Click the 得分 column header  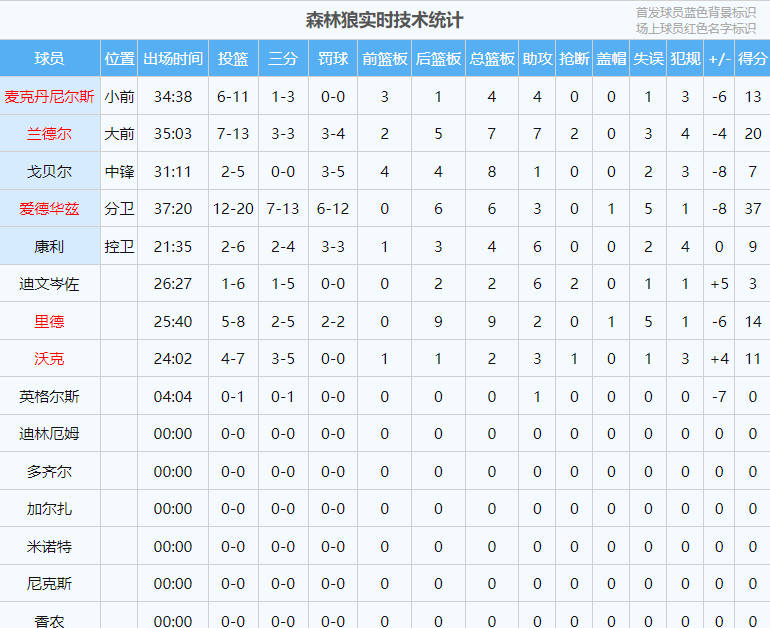coord(752,59)
